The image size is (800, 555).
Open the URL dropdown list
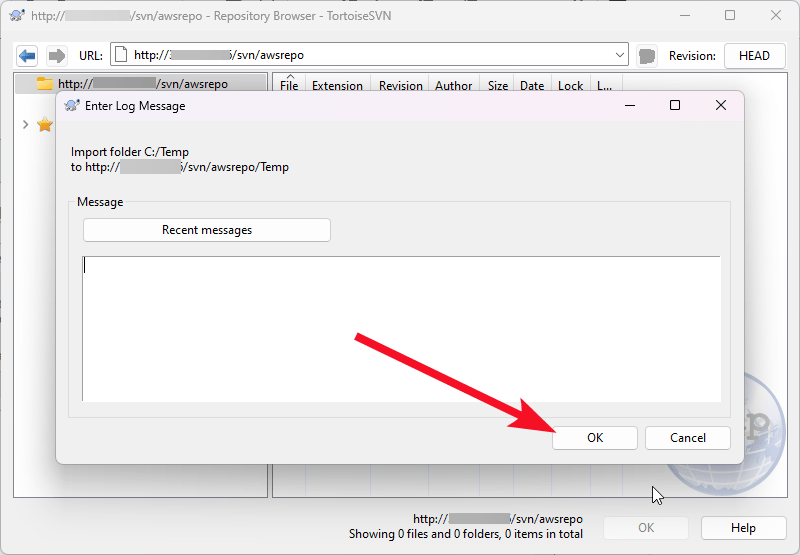(x=619, y=56)
